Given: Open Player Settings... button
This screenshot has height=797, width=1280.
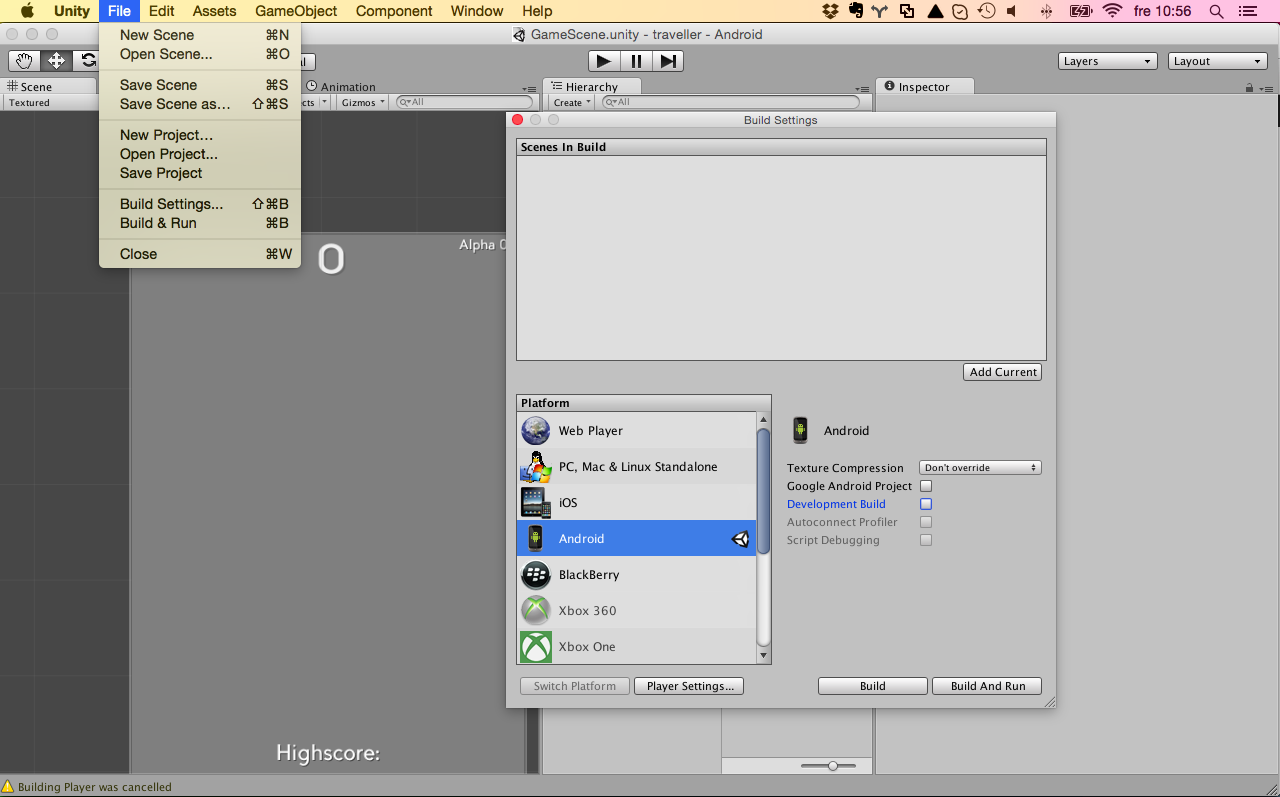Looking at the screenshot, I should (x=689, y=686).
